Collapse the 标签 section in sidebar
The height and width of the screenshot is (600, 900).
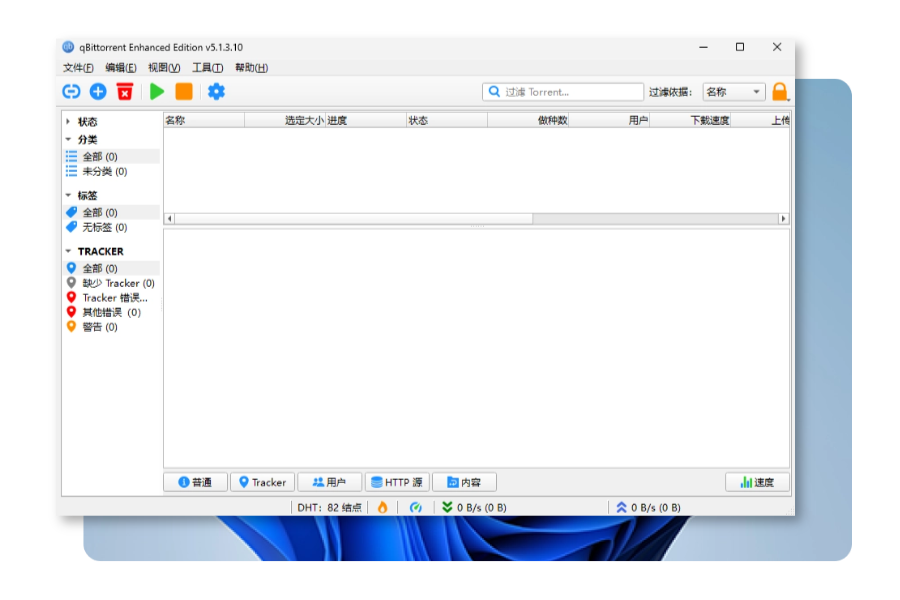[68, 195]
